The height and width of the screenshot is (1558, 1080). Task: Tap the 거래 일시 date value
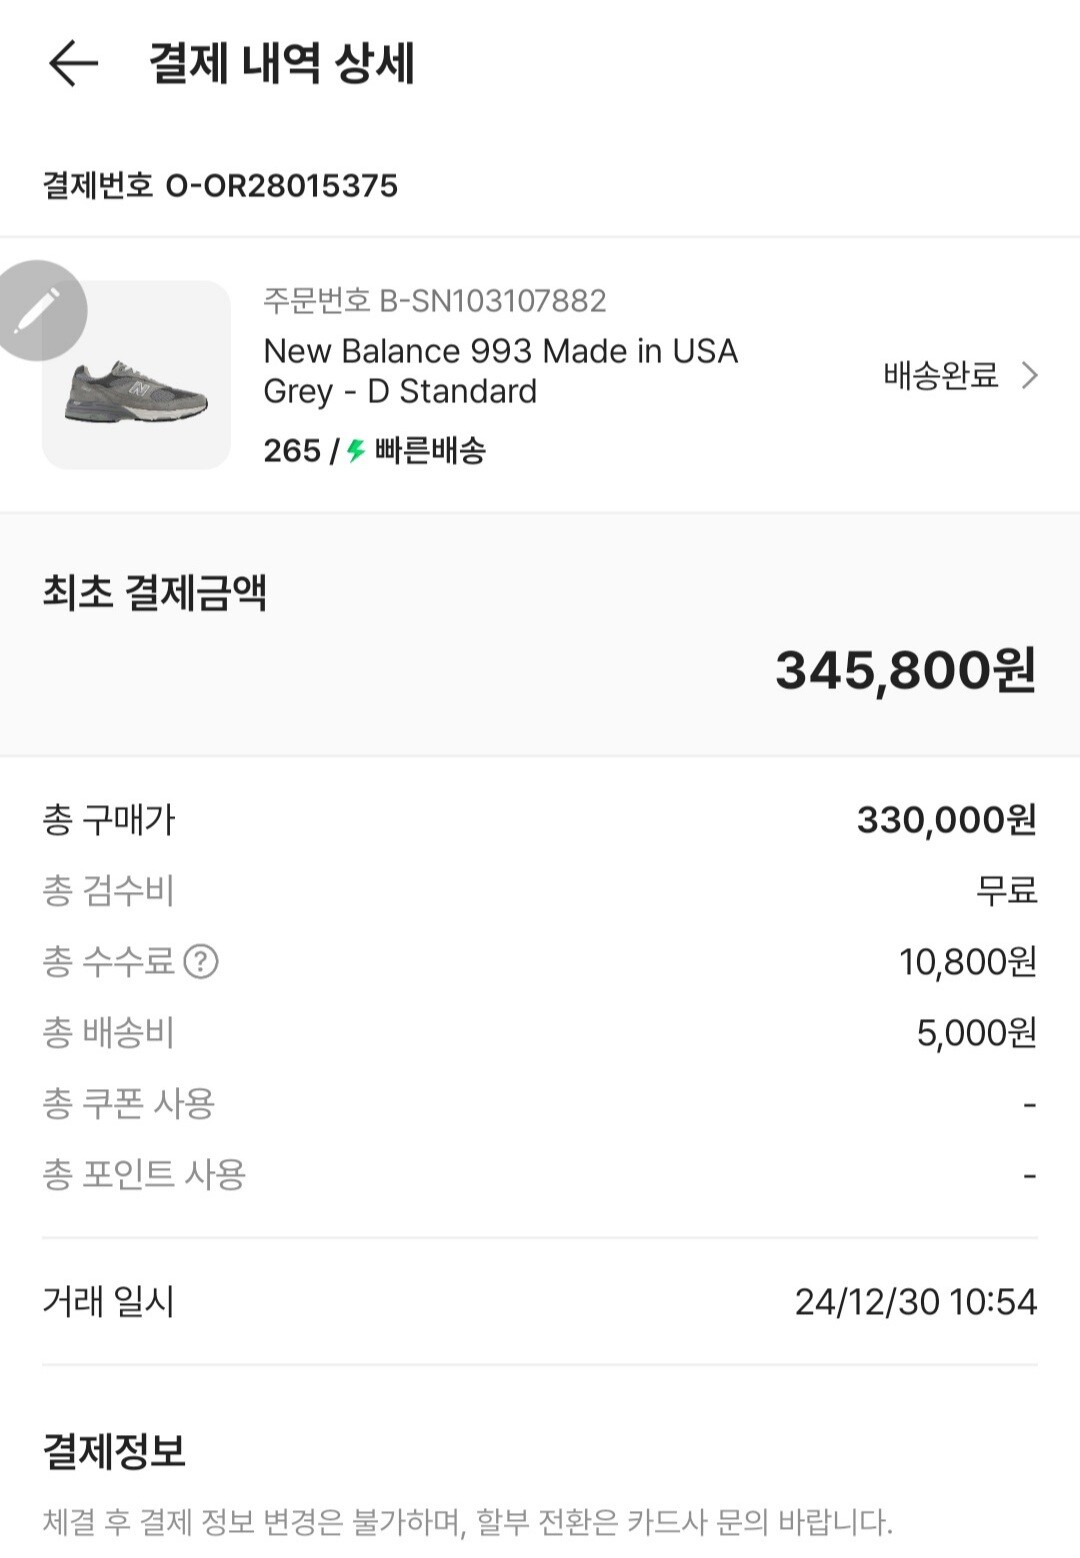point(915,1302)
